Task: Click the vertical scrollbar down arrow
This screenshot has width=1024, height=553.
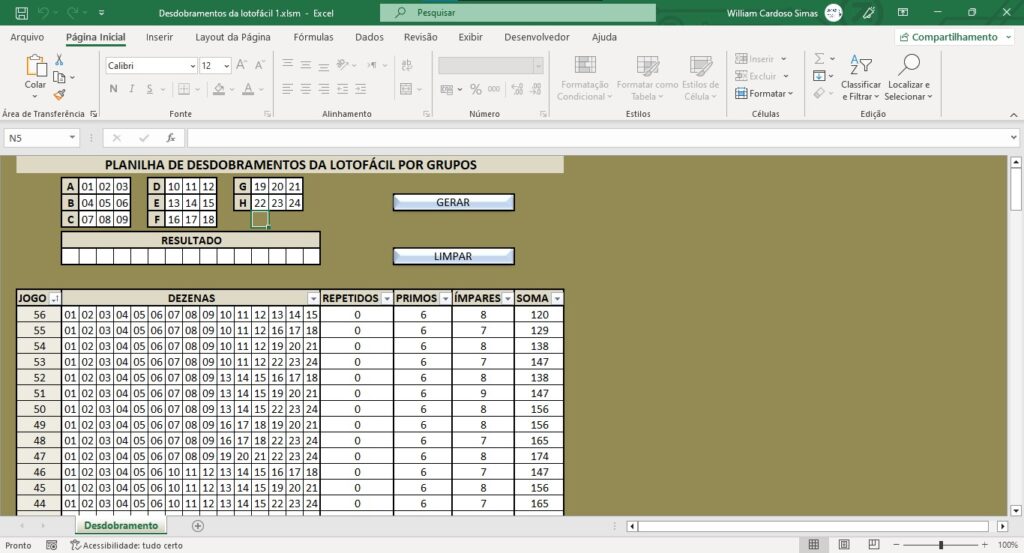Action: coord(1016,511)
